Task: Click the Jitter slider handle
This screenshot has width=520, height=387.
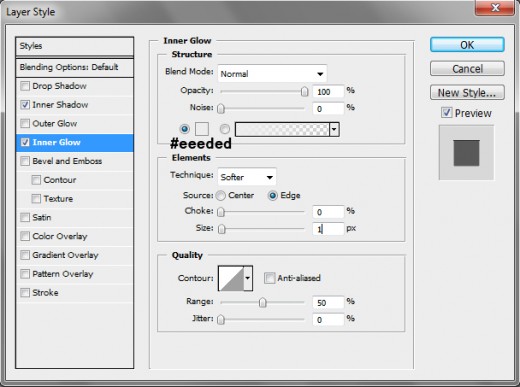Action: click(221, 320)
